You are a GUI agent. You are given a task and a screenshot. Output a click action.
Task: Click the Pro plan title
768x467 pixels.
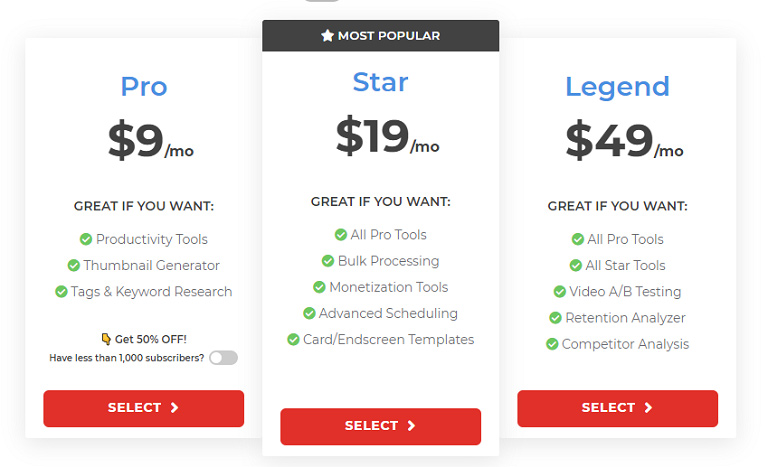144,87
